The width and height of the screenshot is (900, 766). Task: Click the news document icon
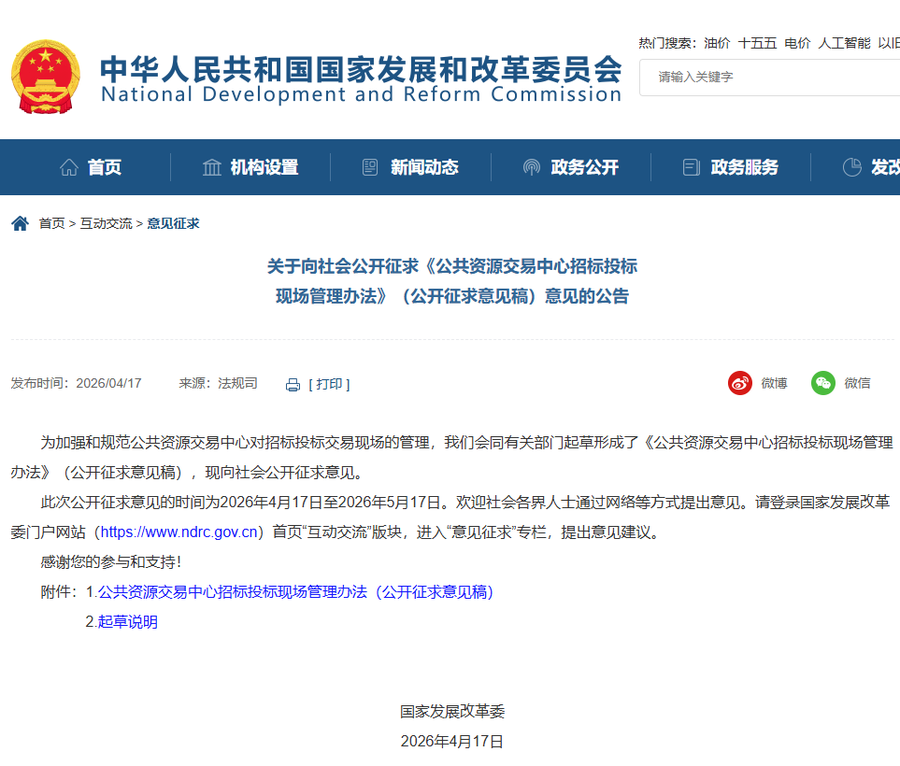coord(370,168)
